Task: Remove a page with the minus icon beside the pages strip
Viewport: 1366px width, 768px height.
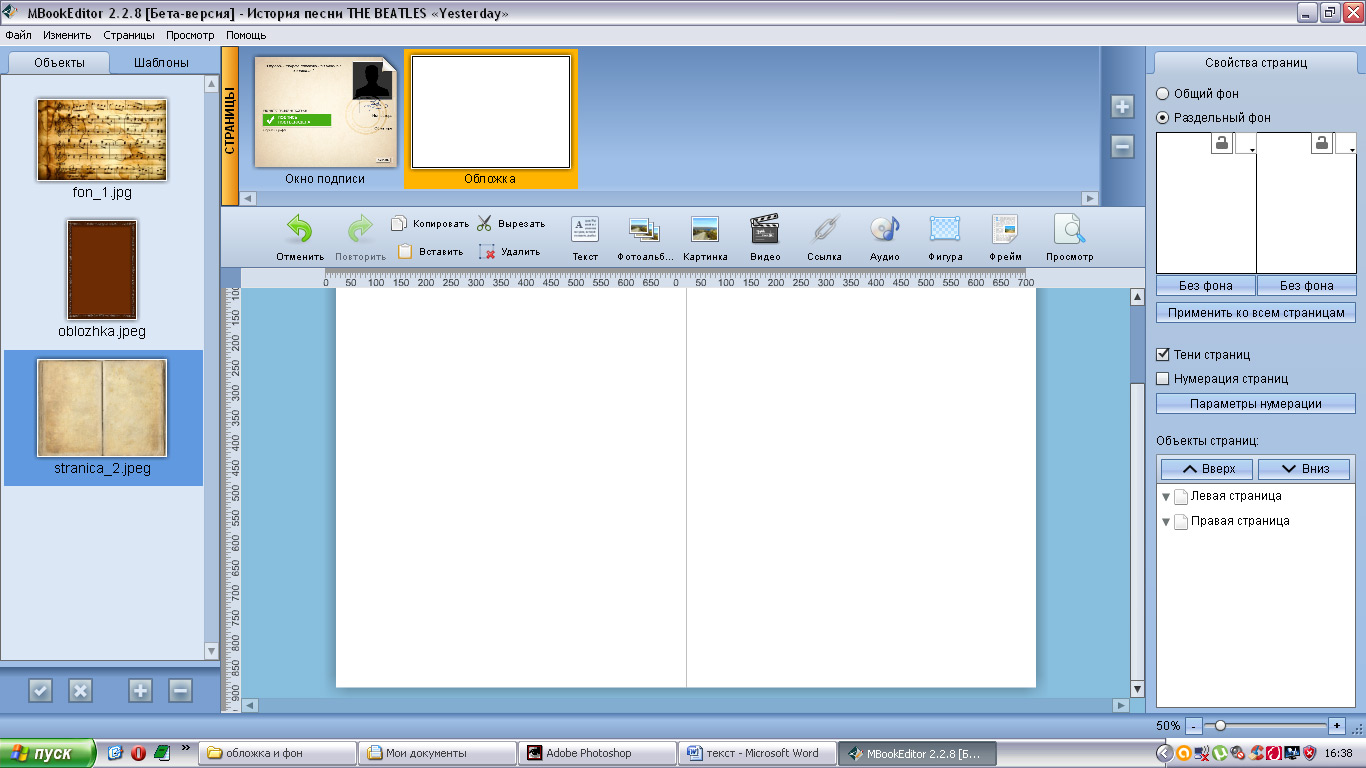Action: click(1122, 147)
